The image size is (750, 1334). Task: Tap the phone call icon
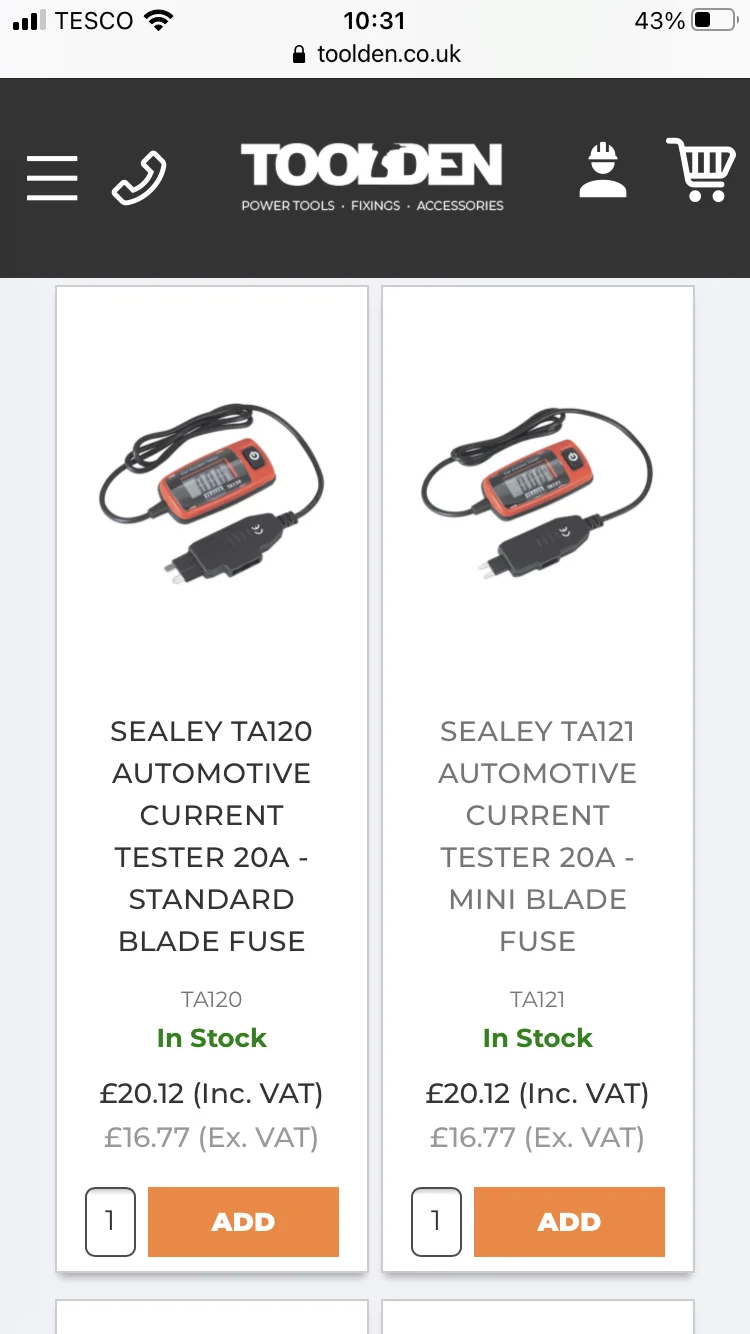point(139,178)
